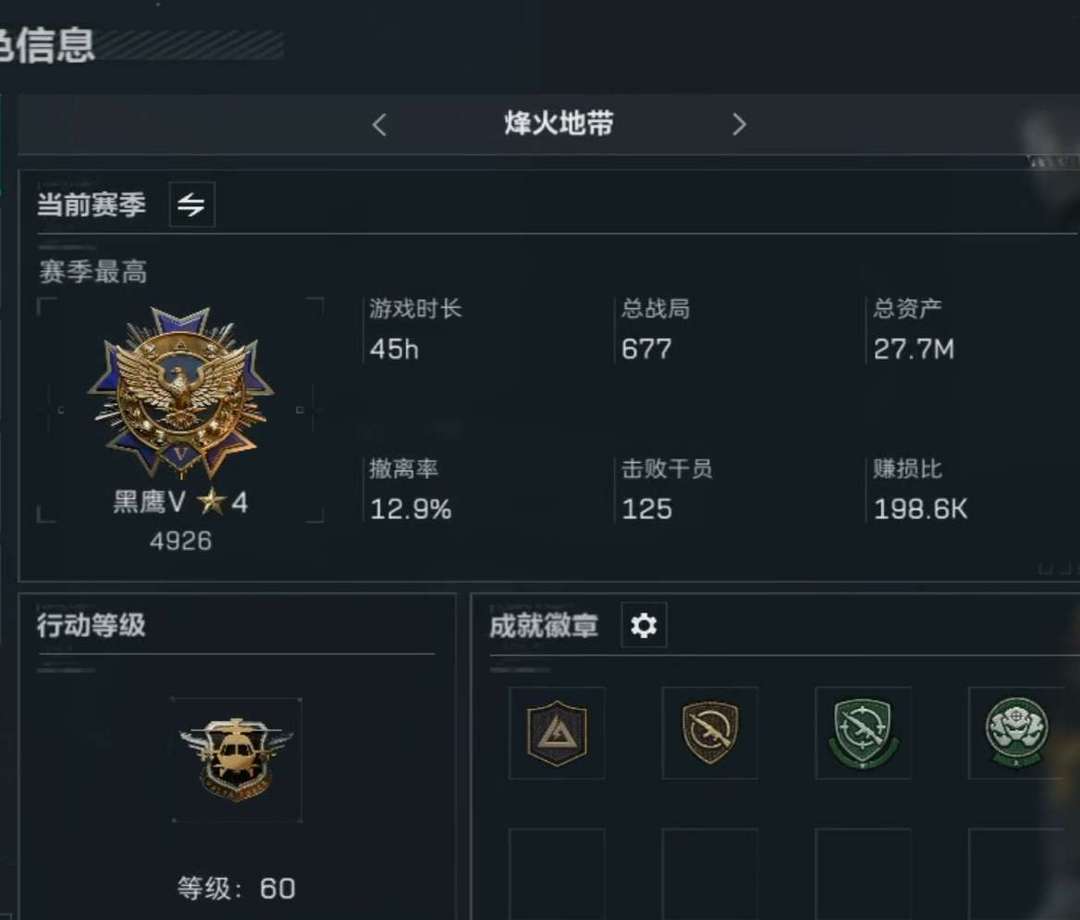Toggle the current season swap arrows
Image resolution: width=1080 pixels, height=920 pixels.
tap(192, 205)
